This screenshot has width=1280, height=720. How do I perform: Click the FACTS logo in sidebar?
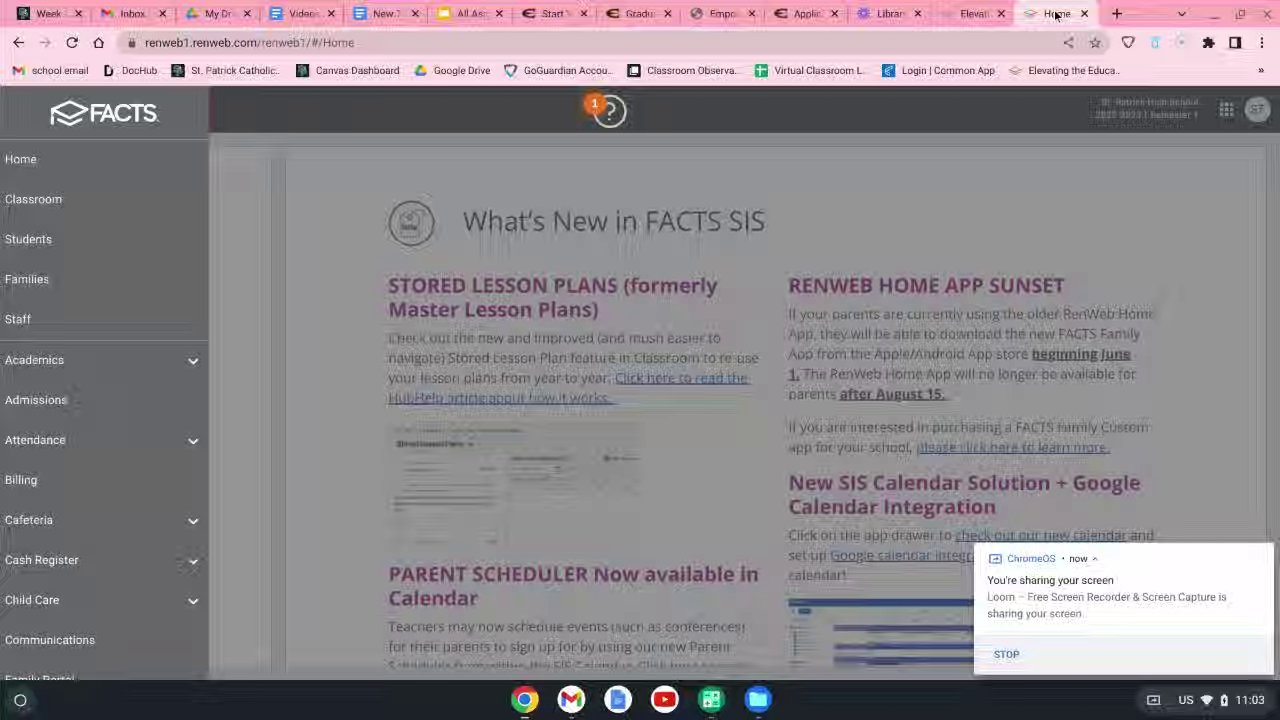pos(104,113)
